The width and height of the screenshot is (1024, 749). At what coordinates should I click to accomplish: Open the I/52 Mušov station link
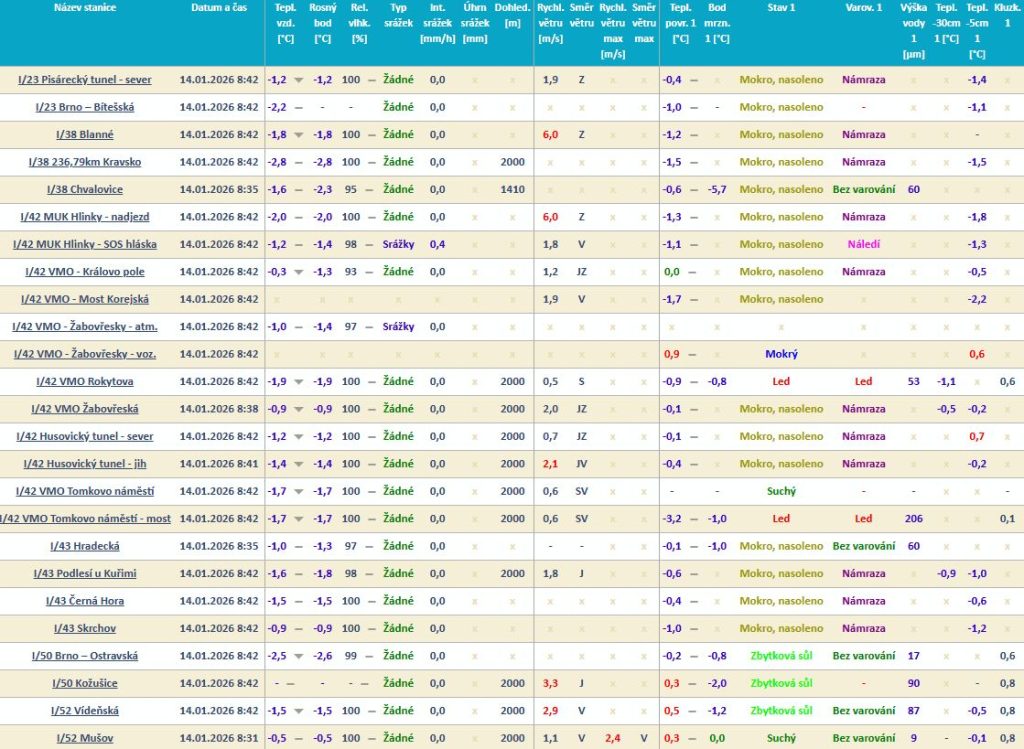[84, 738]
